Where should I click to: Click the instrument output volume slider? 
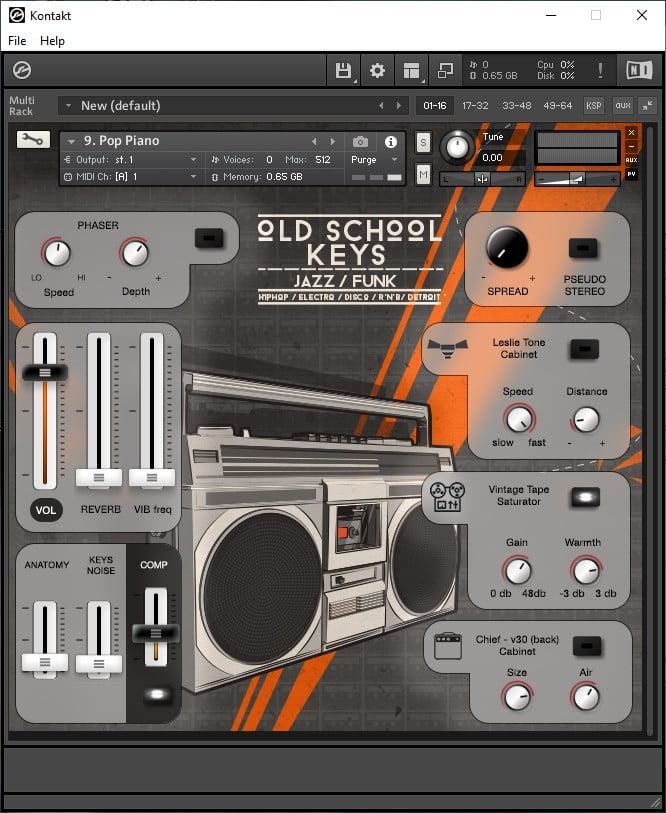577,179
